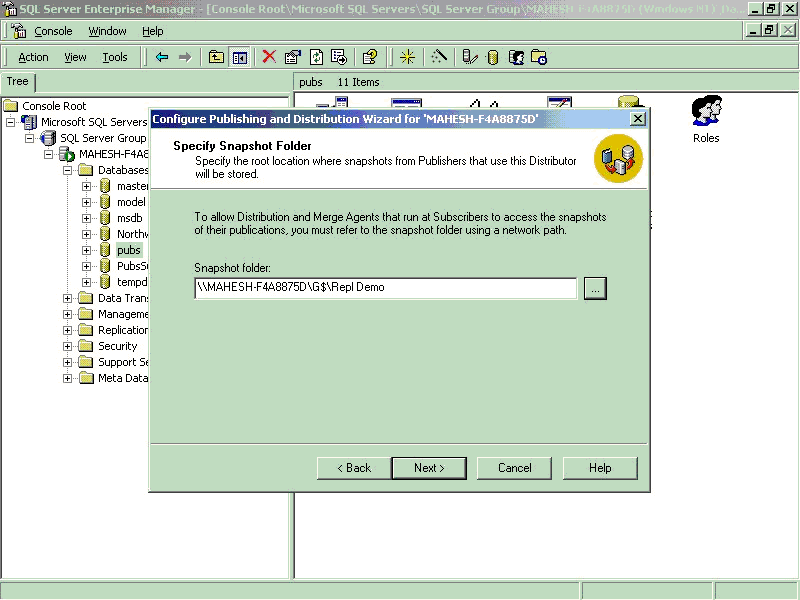Open the Tools menu

click(115, 57)
